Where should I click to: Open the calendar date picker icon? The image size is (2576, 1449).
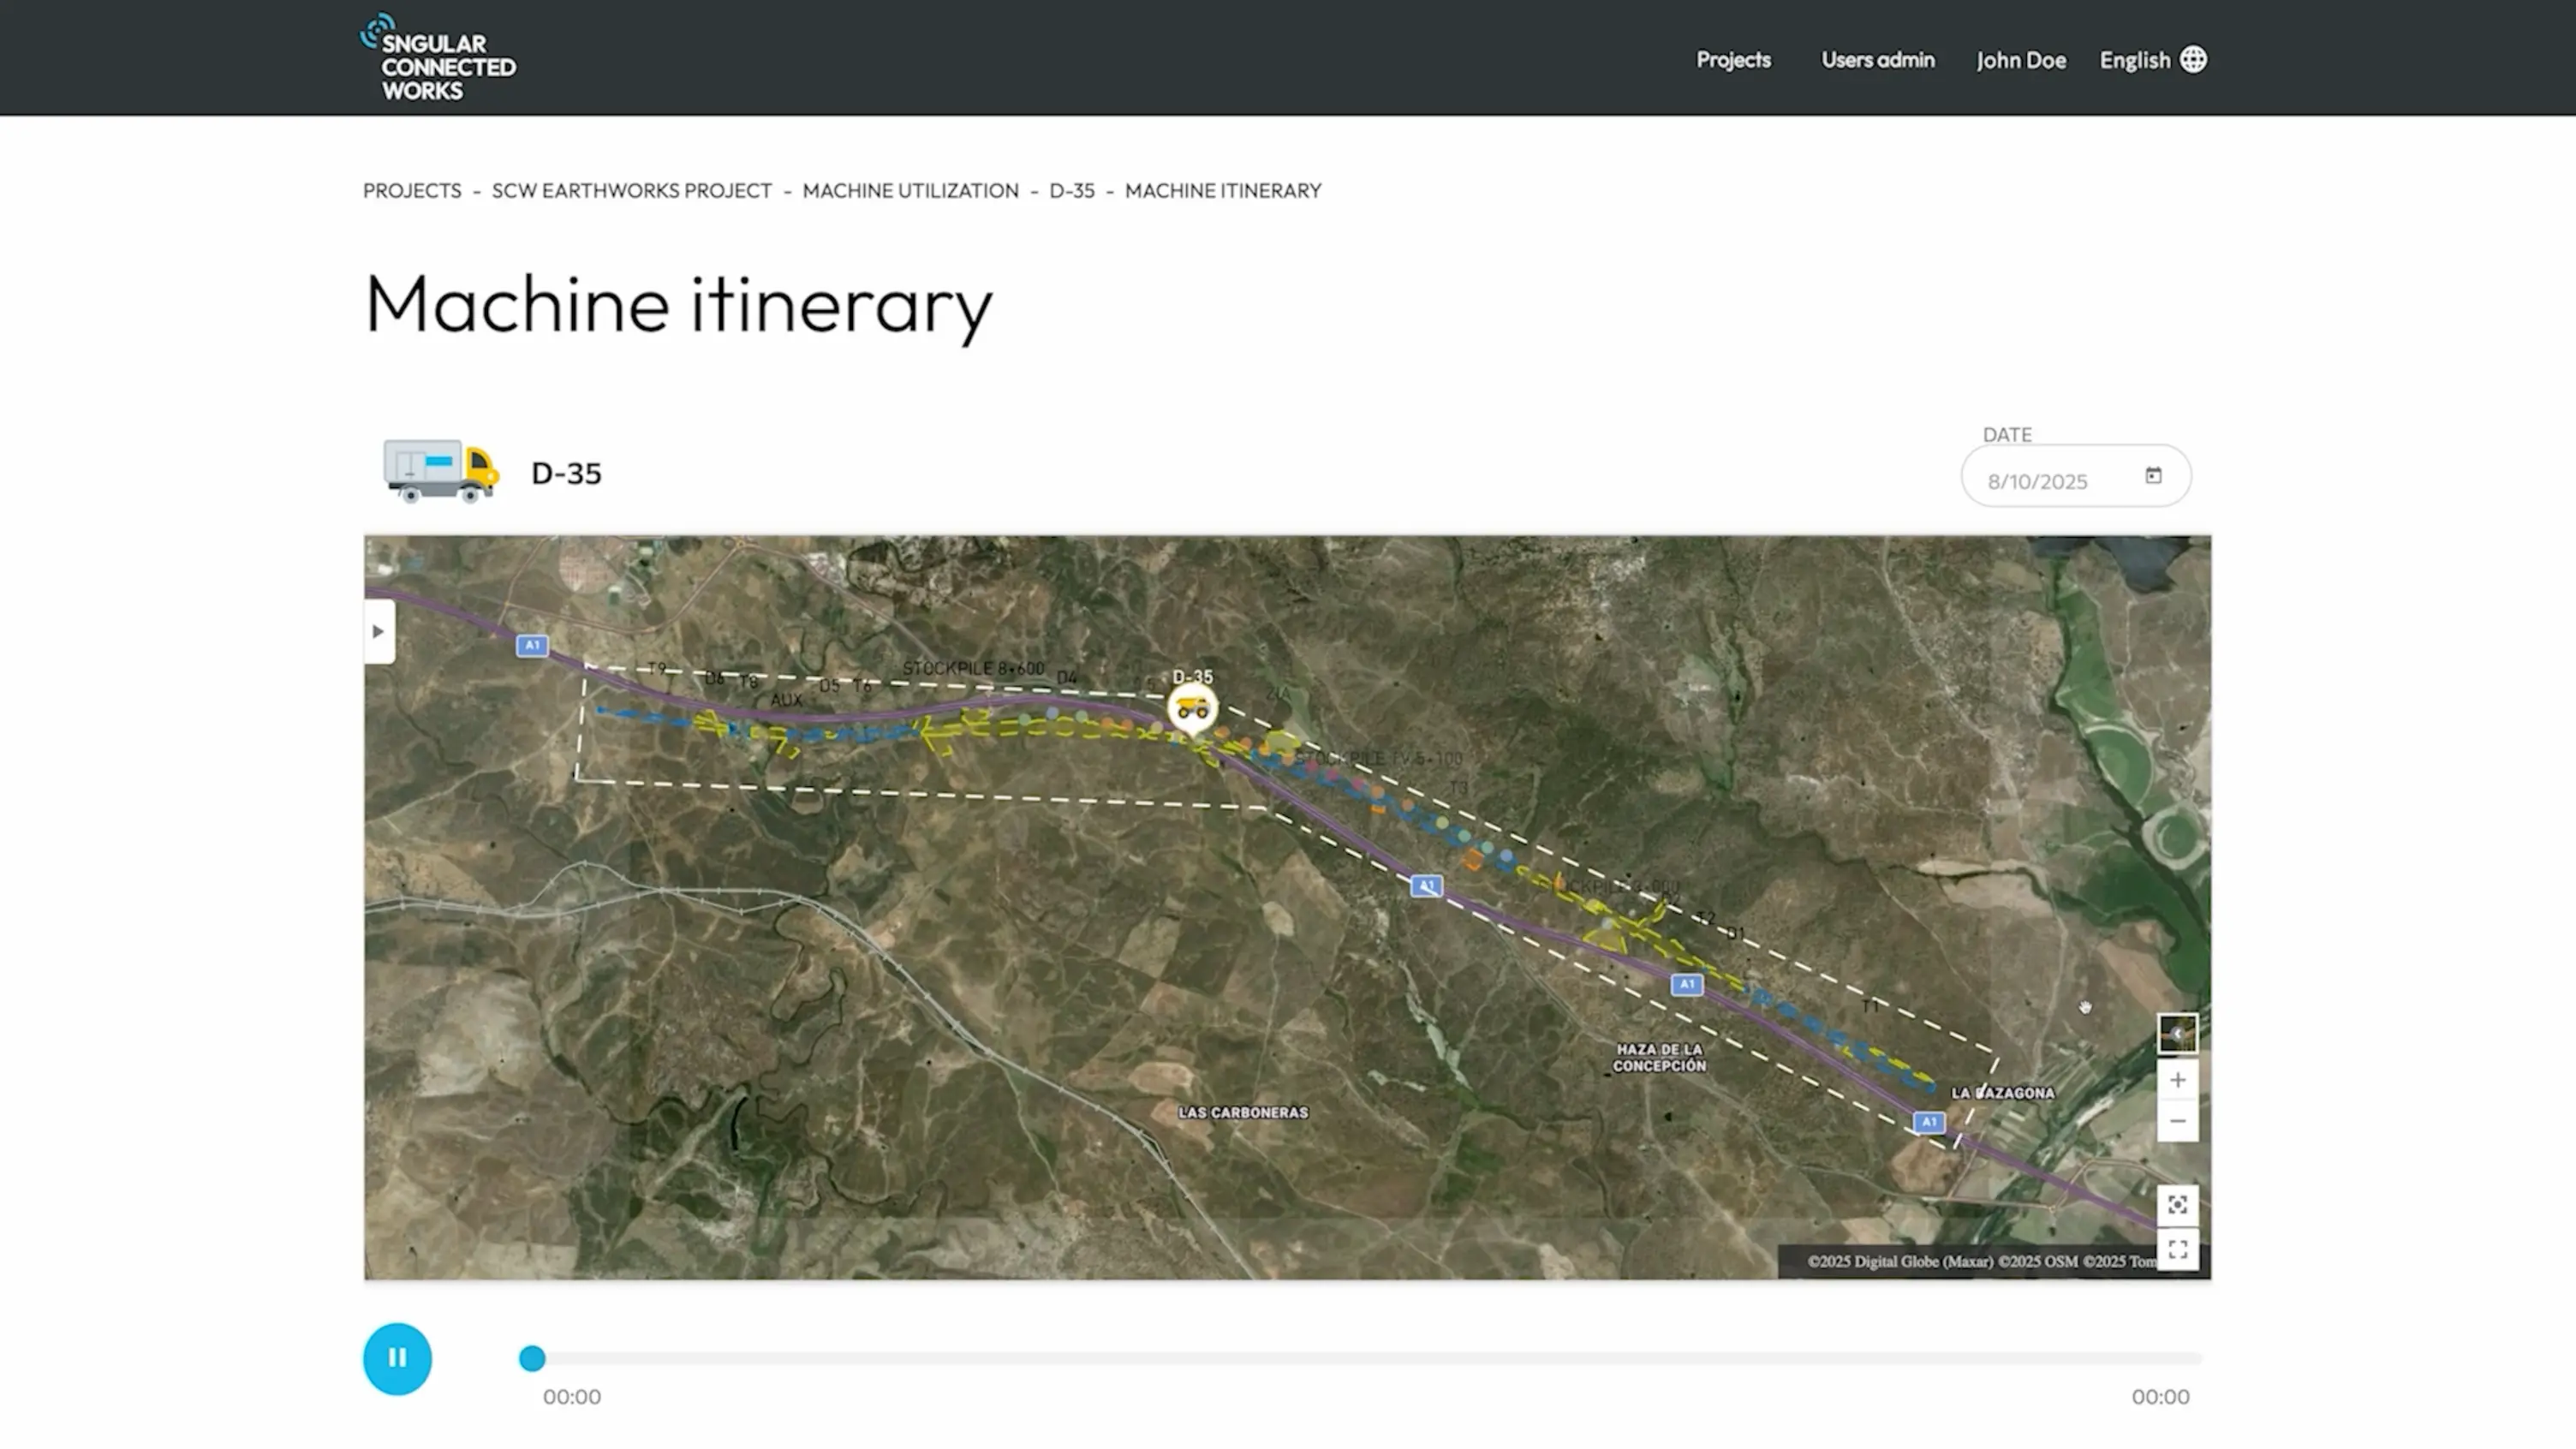click(x=2153, y=476)
